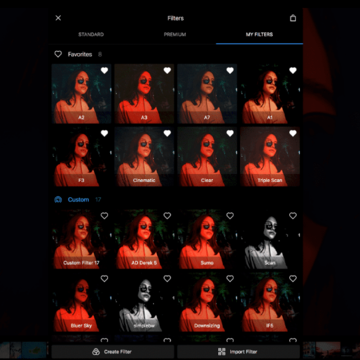Favorite the Downsizing filter heart
360x360 pixels.
(230, 278)
